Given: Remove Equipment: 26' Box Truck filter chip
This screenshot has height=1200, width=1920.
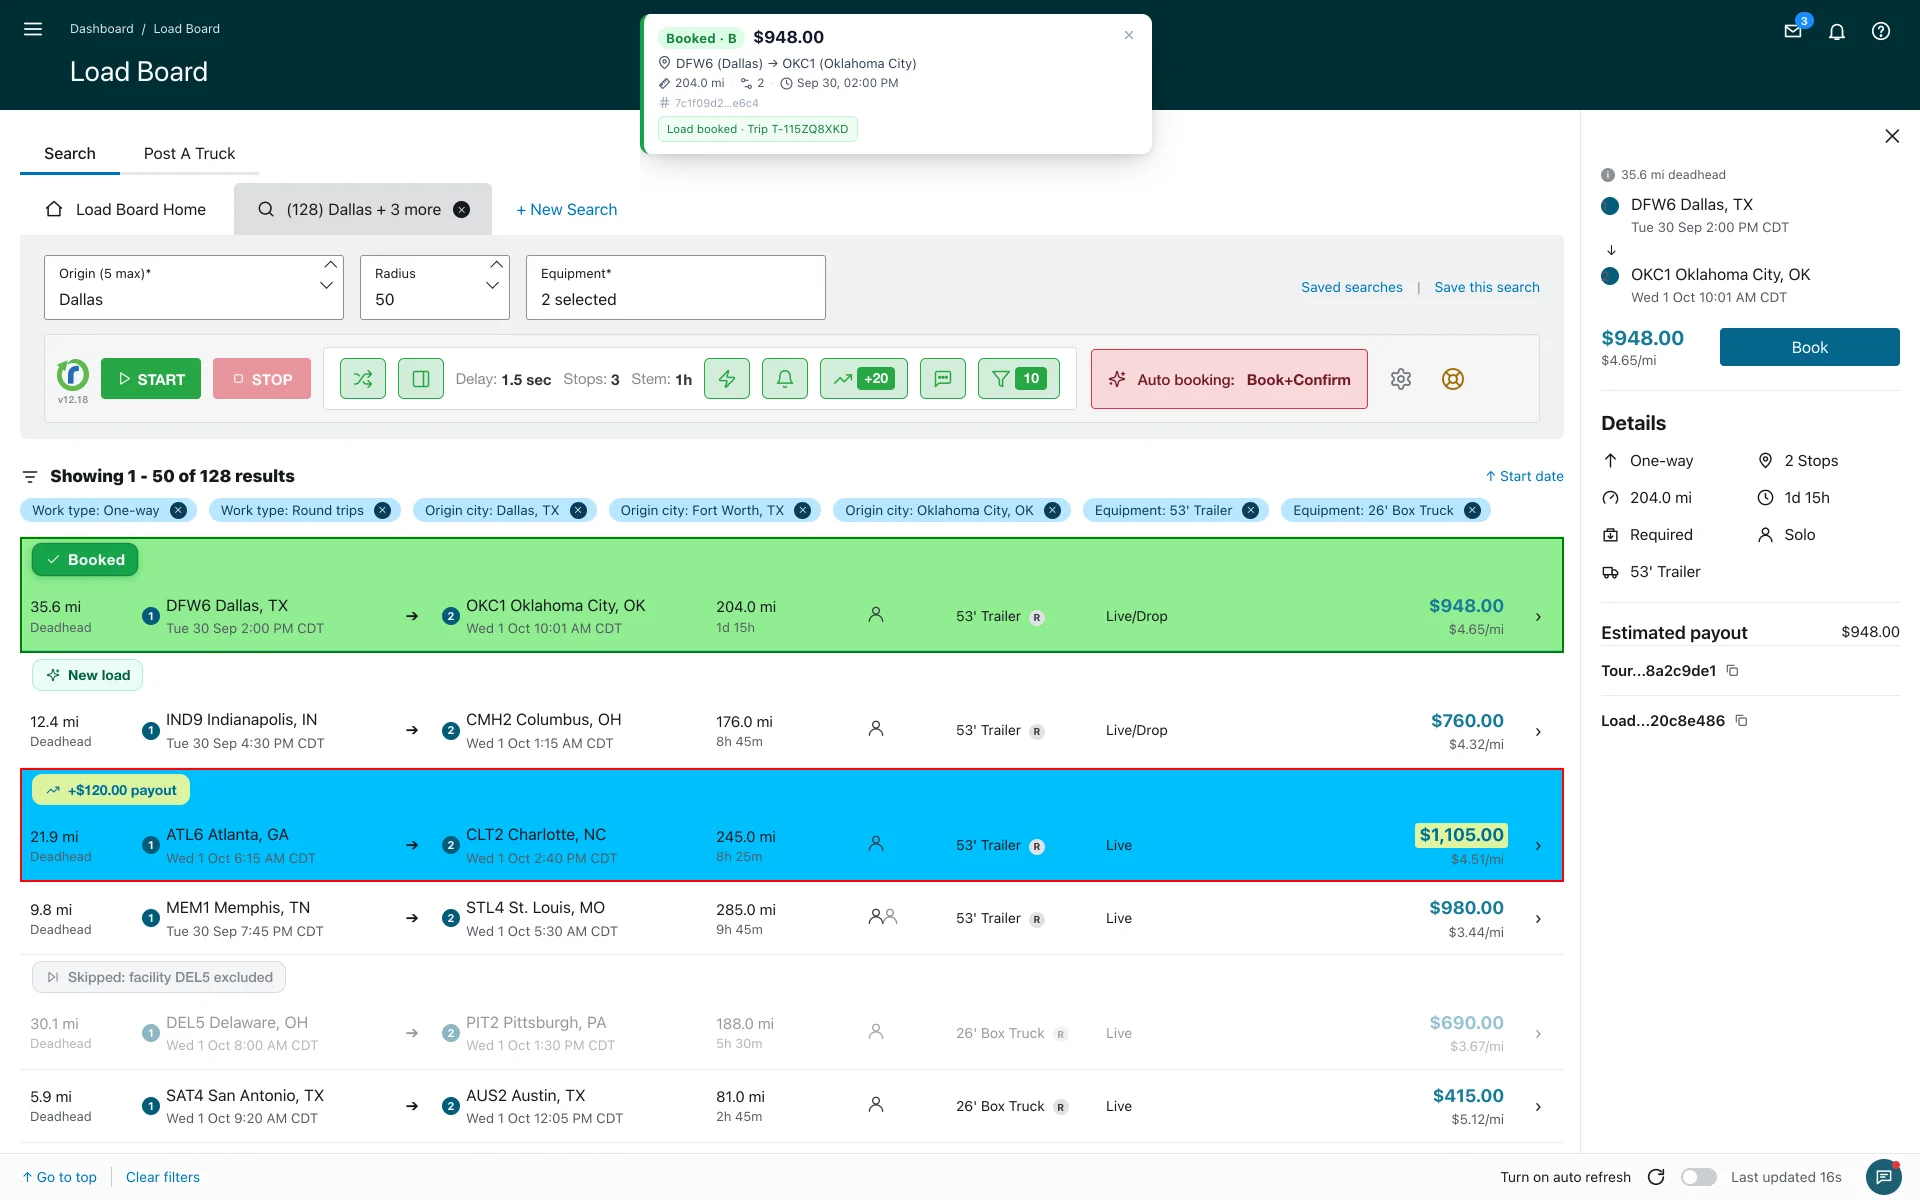Looking at the screenshot, I should click(1472, 510).
